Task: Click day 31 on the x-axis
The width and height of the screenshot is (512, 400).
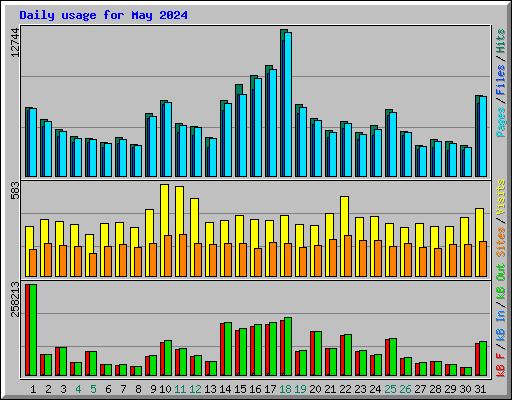Action: pyautogui.click(x=480, y=389)
